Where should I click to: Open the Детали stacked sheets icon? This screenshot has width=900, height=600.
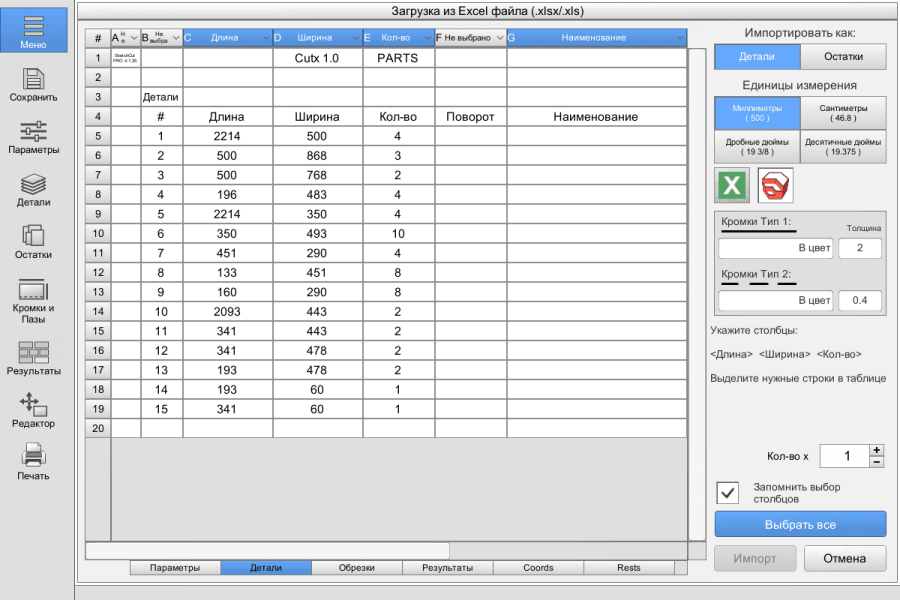[x=33, y=184]
